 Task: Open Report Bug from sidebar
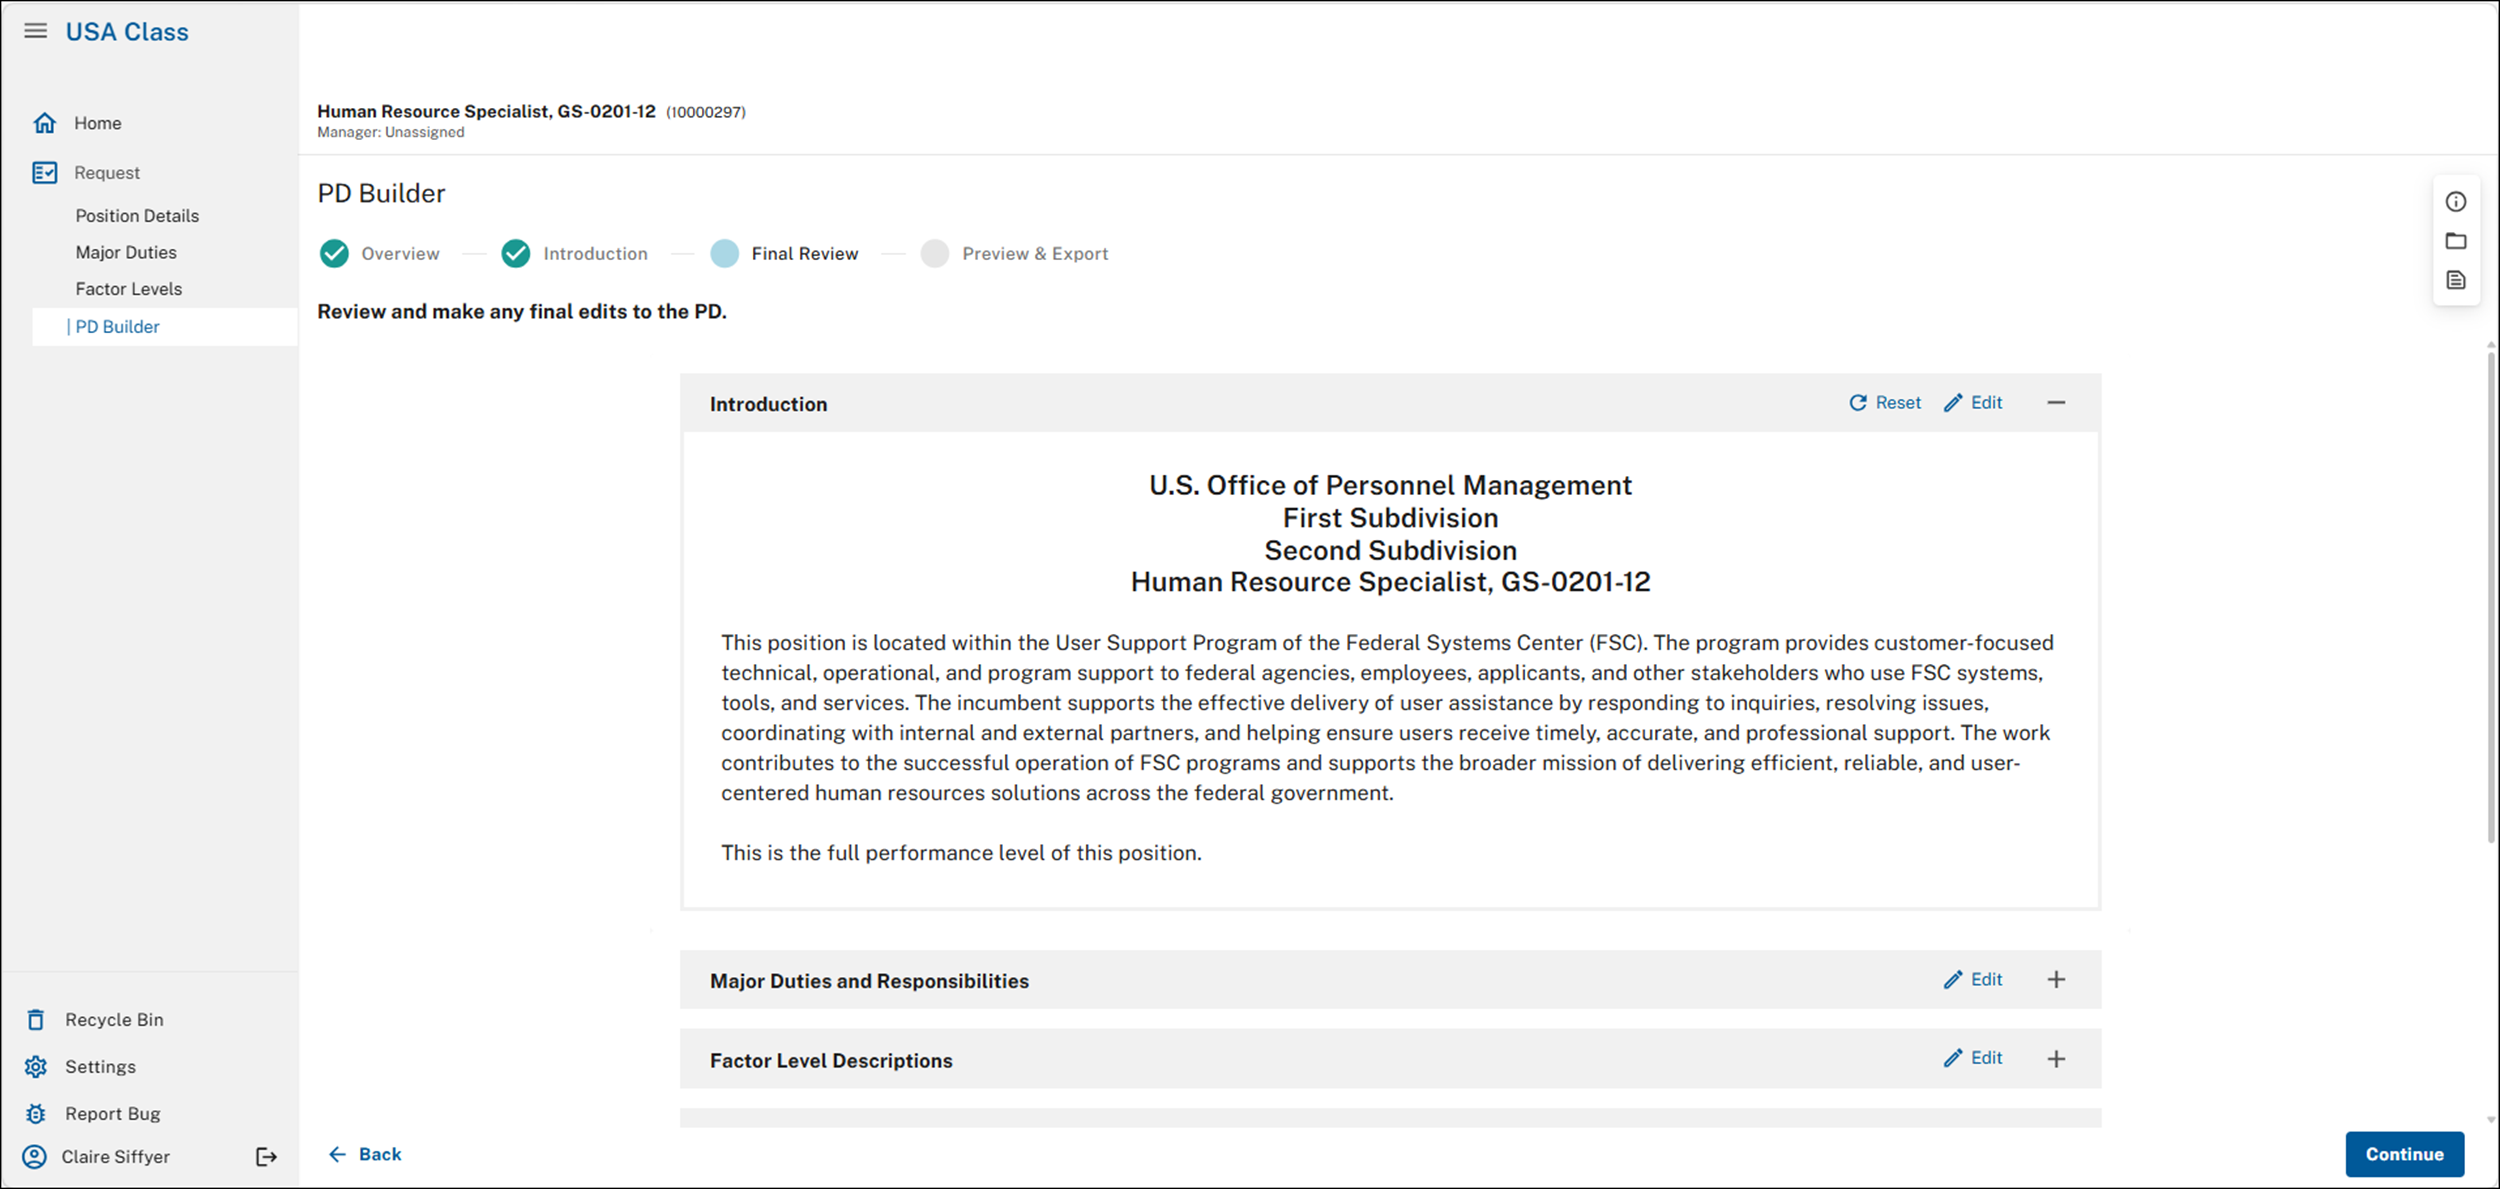click(113, 1114)
